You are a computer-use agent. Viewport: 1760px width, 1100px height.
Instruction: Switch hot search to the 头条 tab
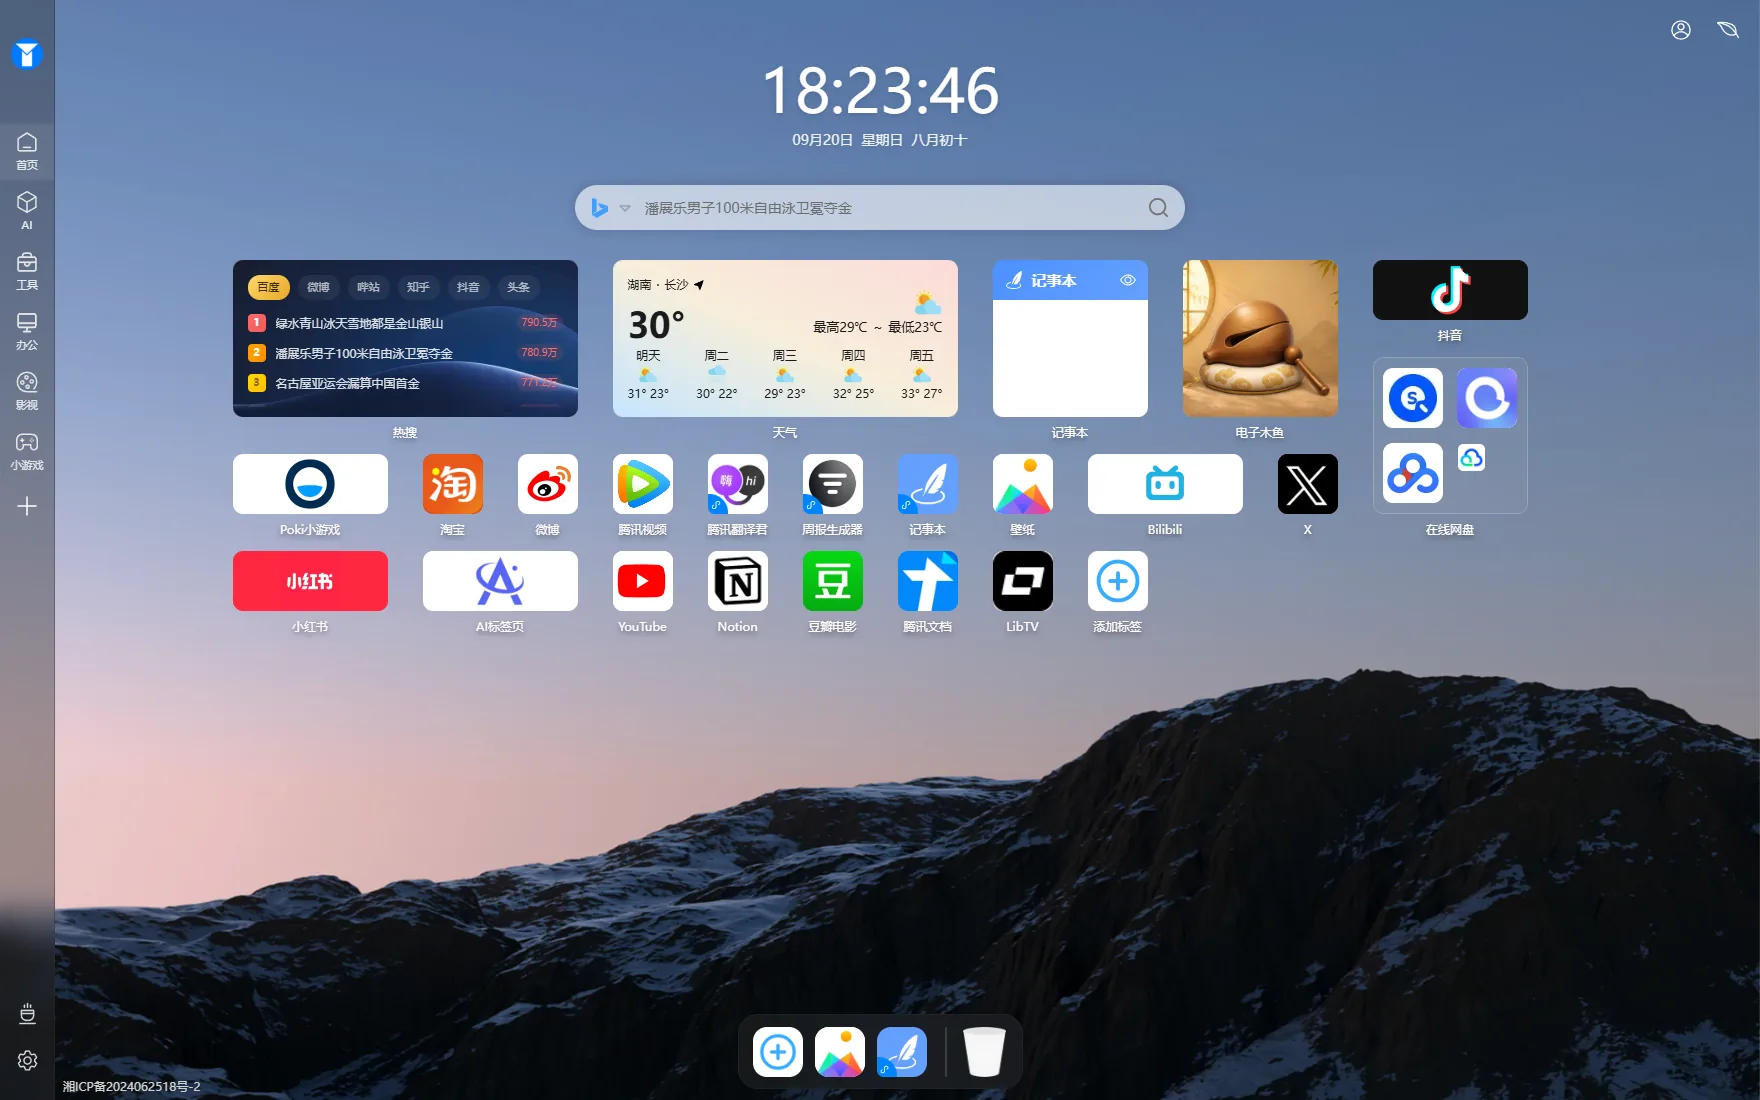[x=518, y=287]
